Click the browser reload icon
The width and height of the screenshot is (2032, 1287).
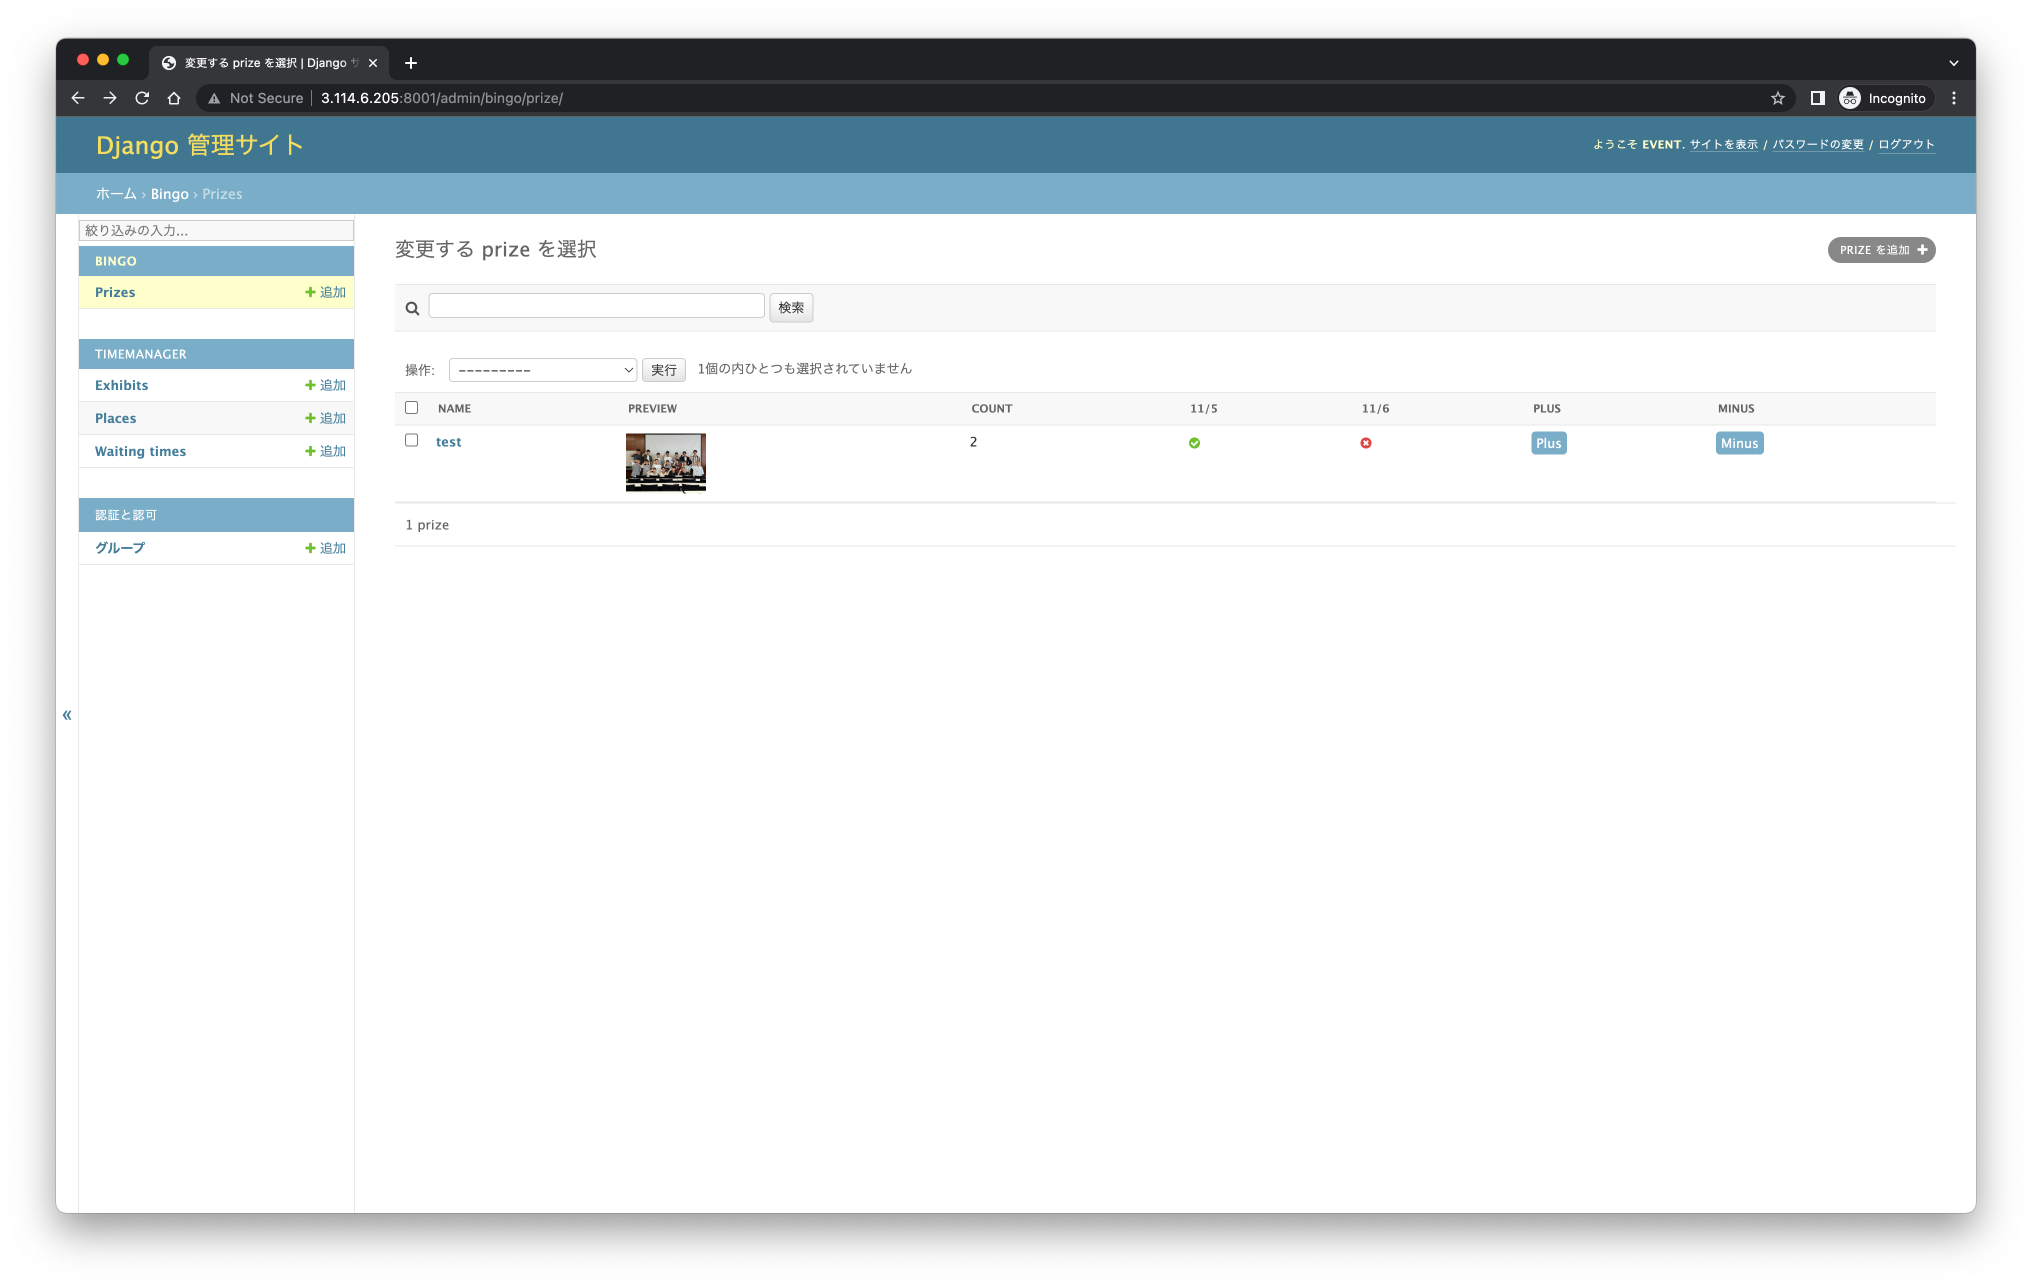click(142, 98)
